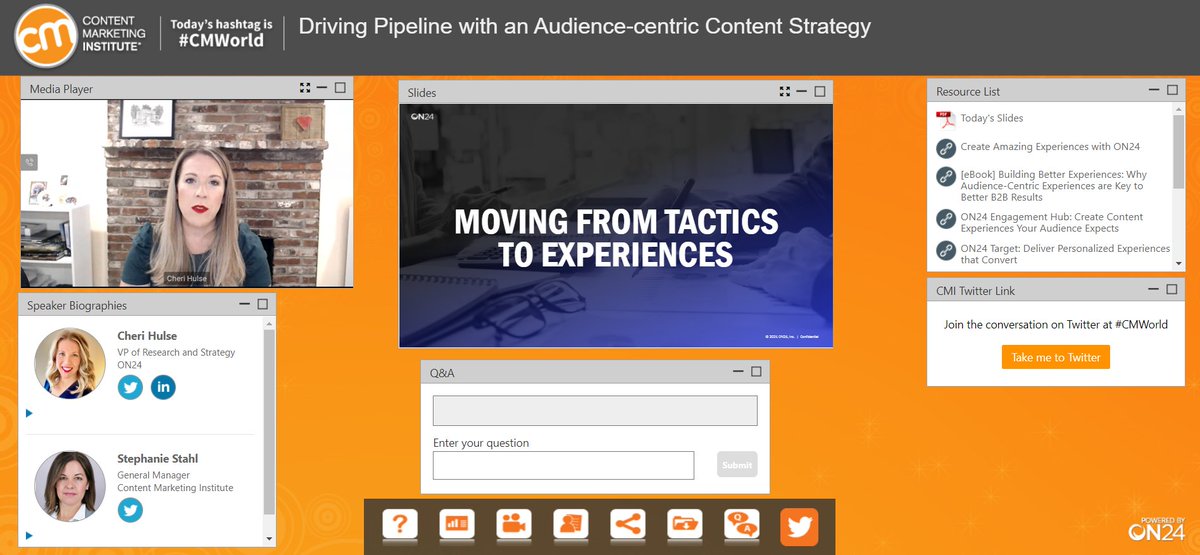The image size is (1200, 555).
Task: Click the PDF icon for Today's Slides
Action: click(945, 119)
